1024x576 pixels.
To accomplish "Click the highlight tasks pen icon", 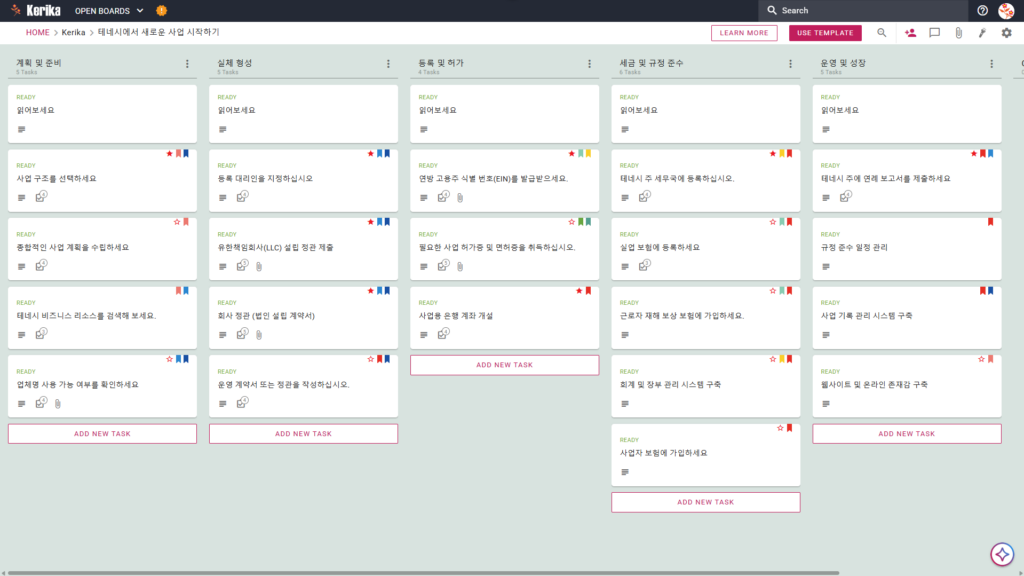I will [982, 33].
